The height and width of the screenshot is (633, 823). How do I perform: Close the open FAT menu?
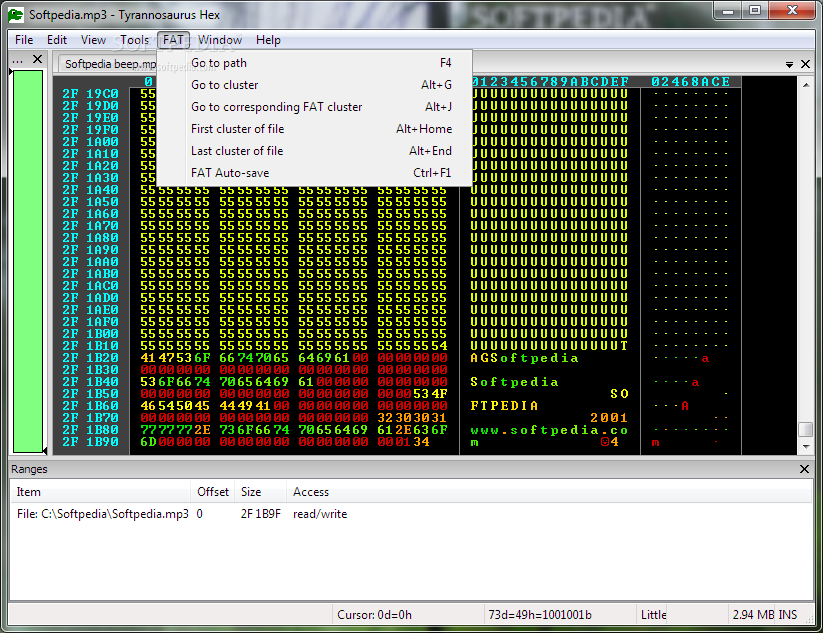173,40
